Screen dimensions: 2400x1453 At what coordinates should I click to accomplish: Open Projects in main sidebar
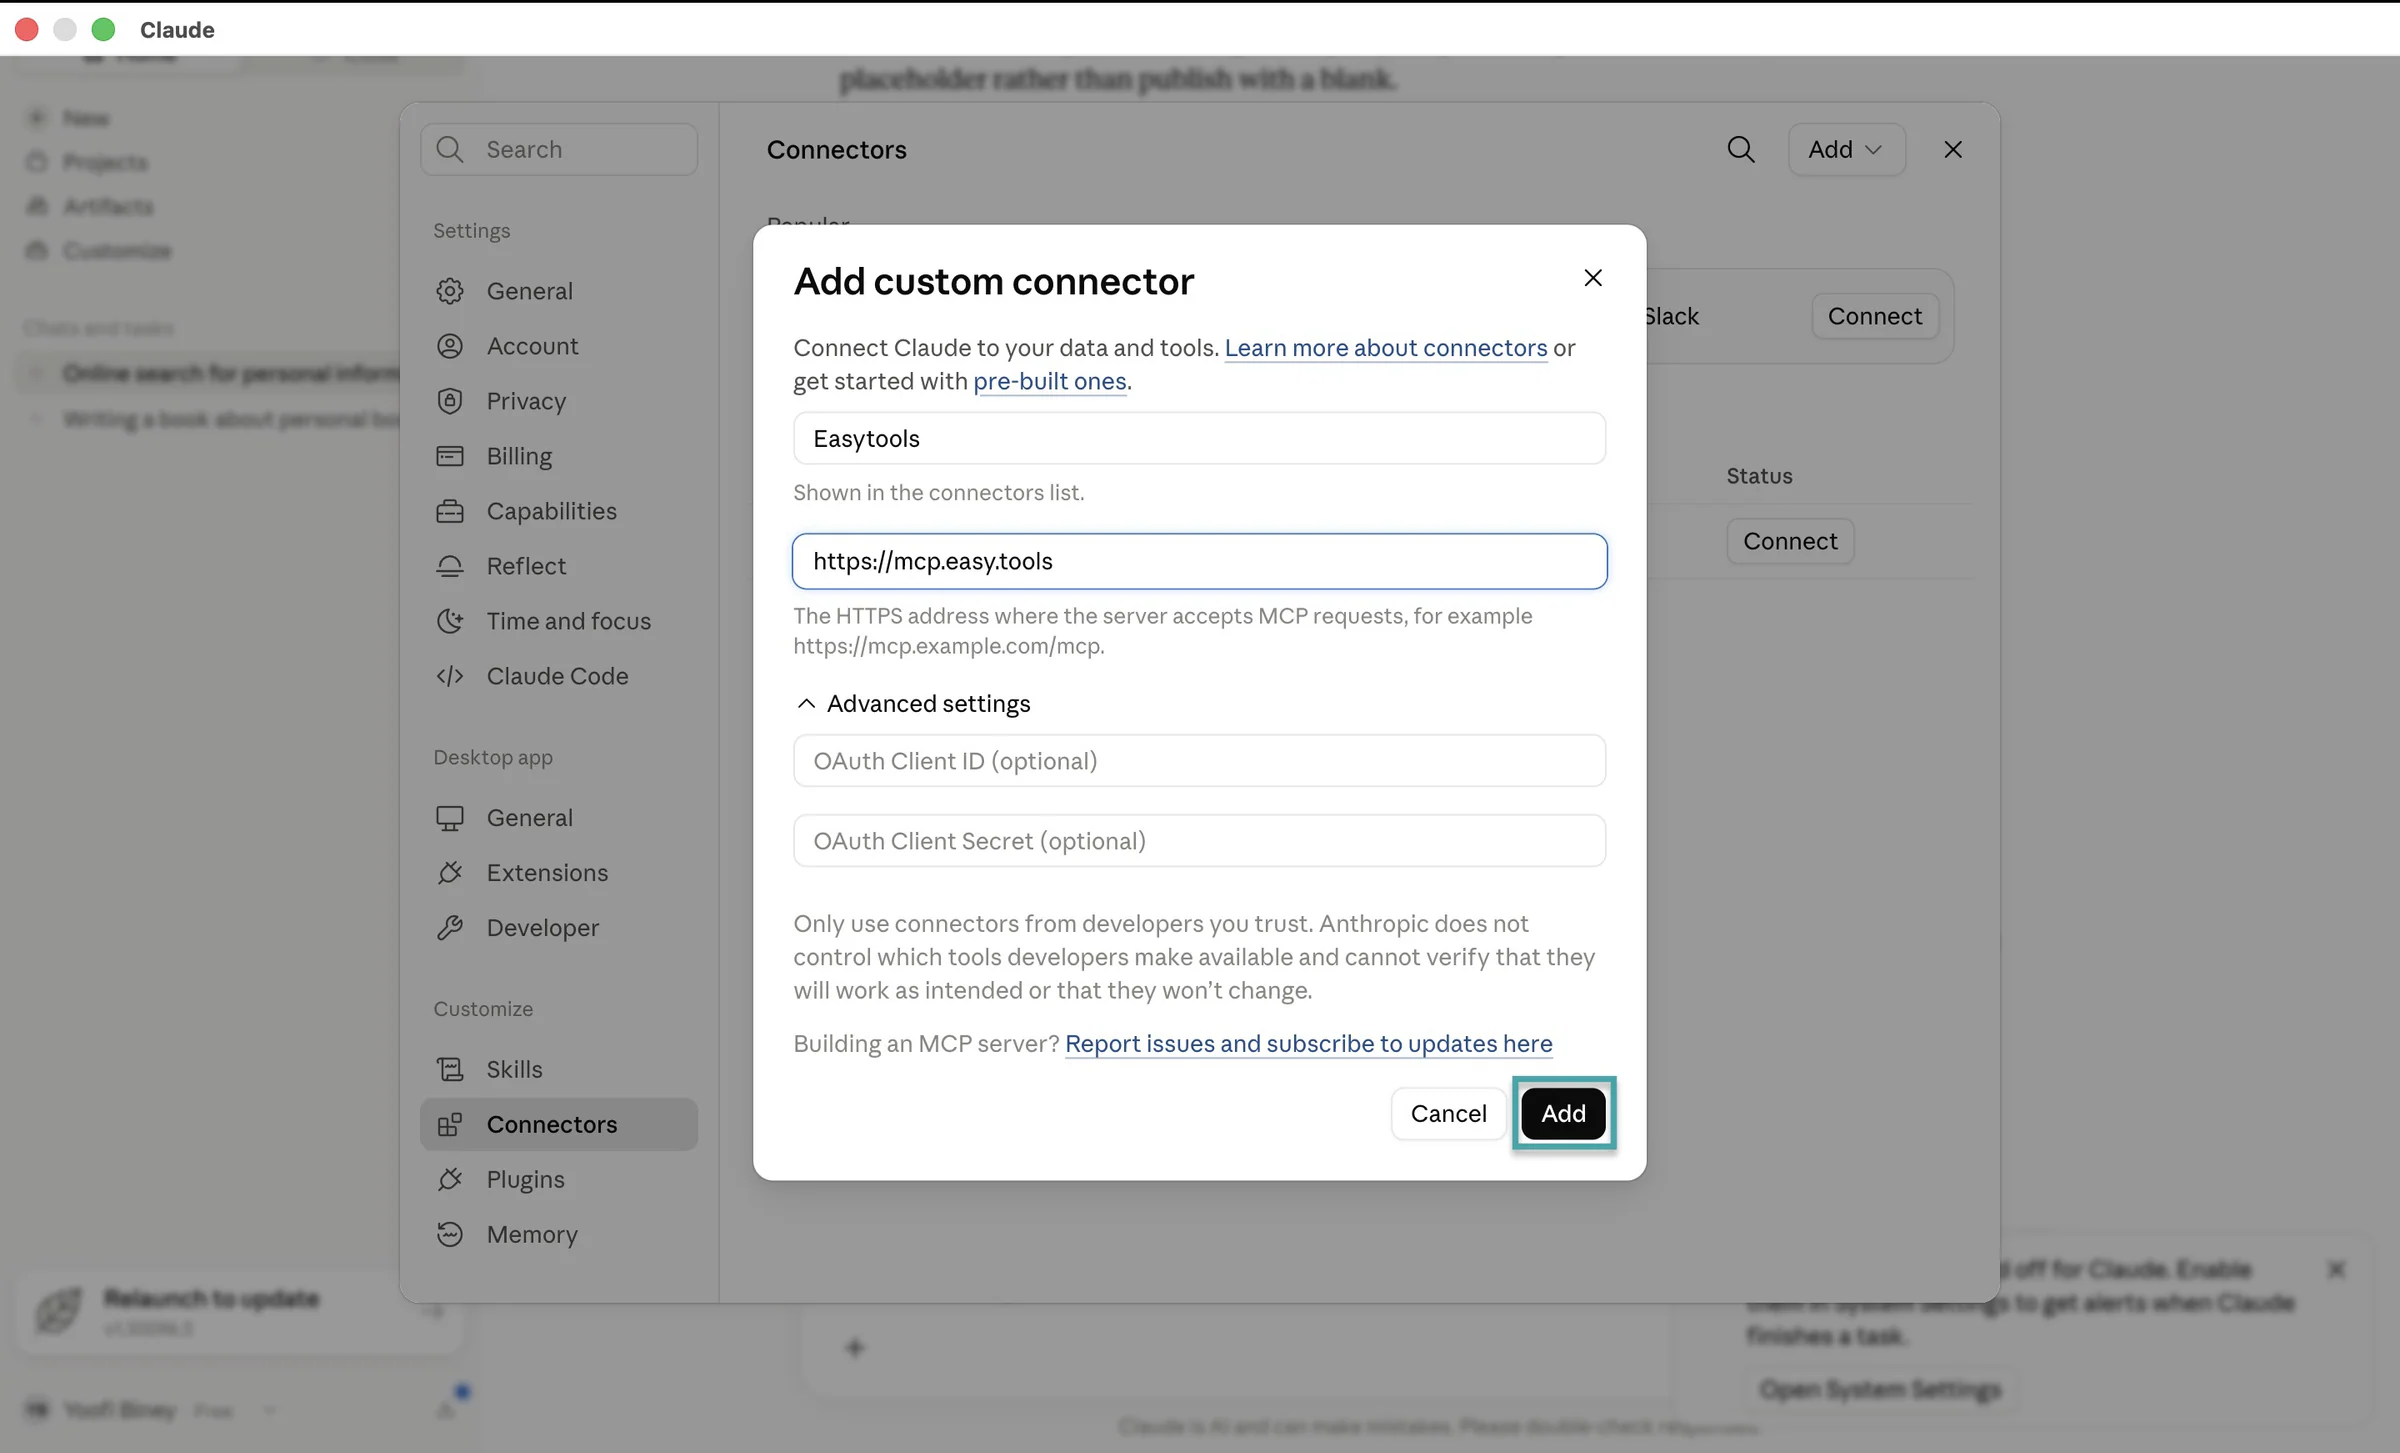[x=105, y=162]
